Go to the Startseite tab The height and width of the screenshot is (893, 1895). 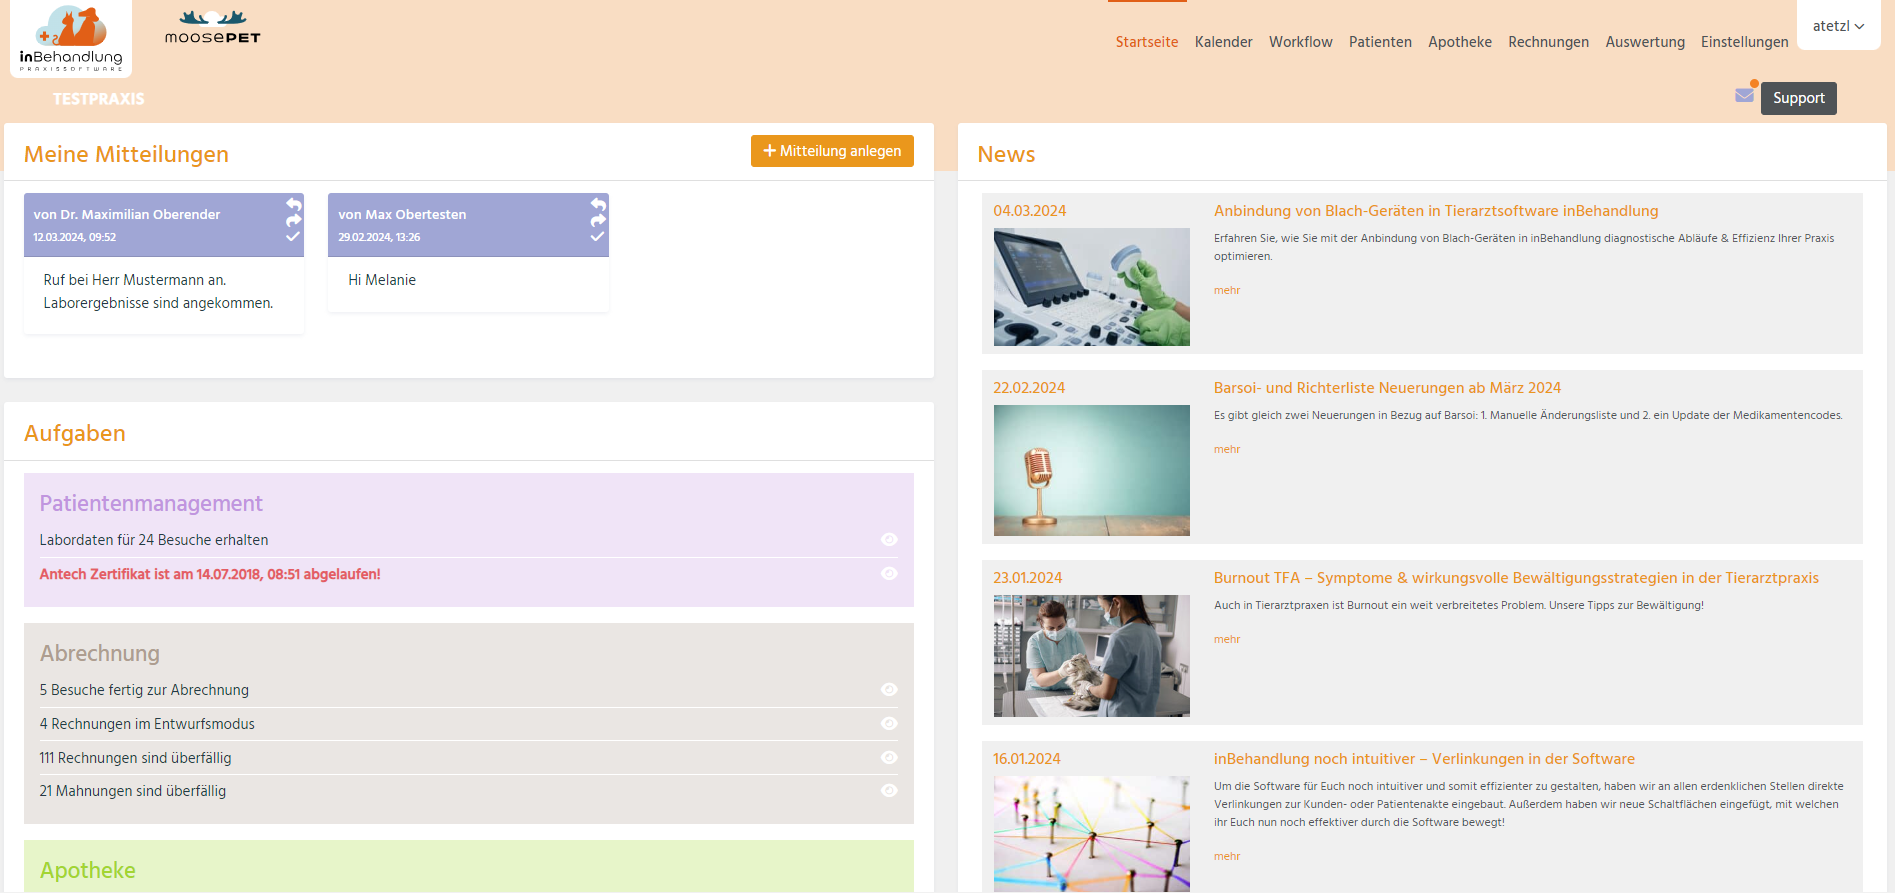pos(1147,42)
